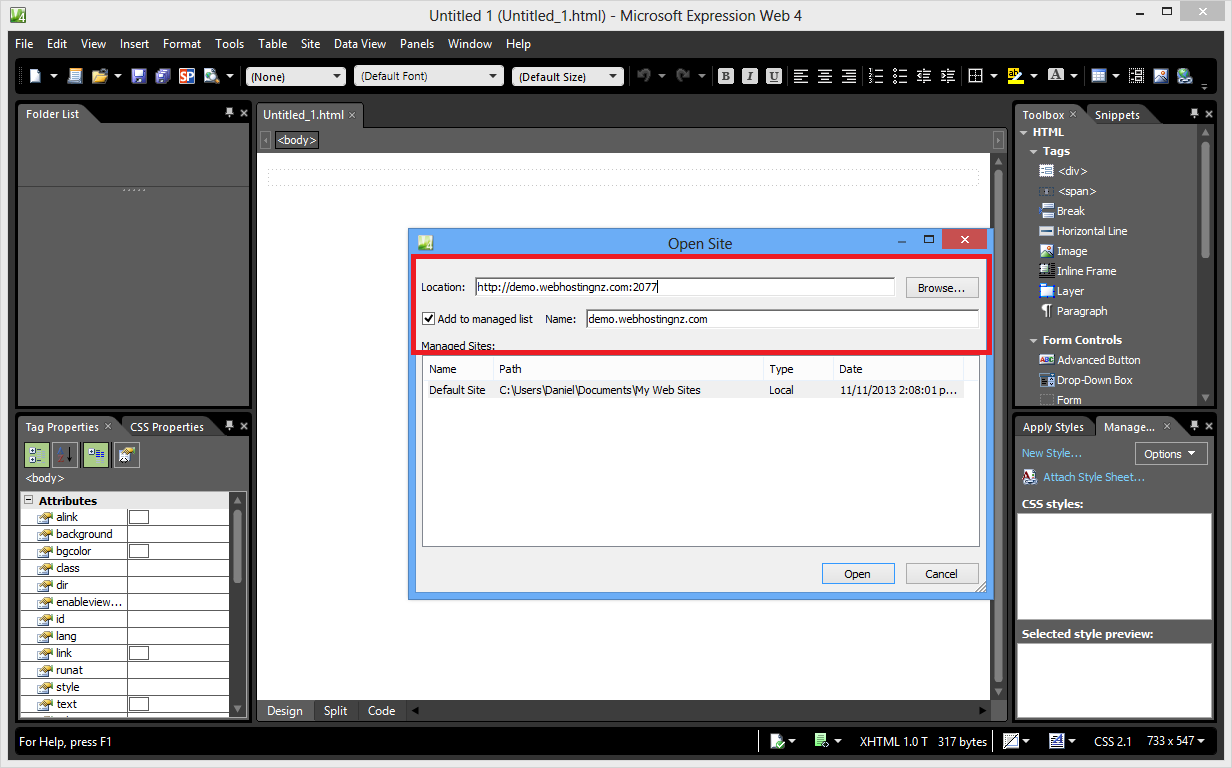This screenshot has width=1232, height=768.
Task: Click the Bold formatting icon
Action: click(726, 76)
